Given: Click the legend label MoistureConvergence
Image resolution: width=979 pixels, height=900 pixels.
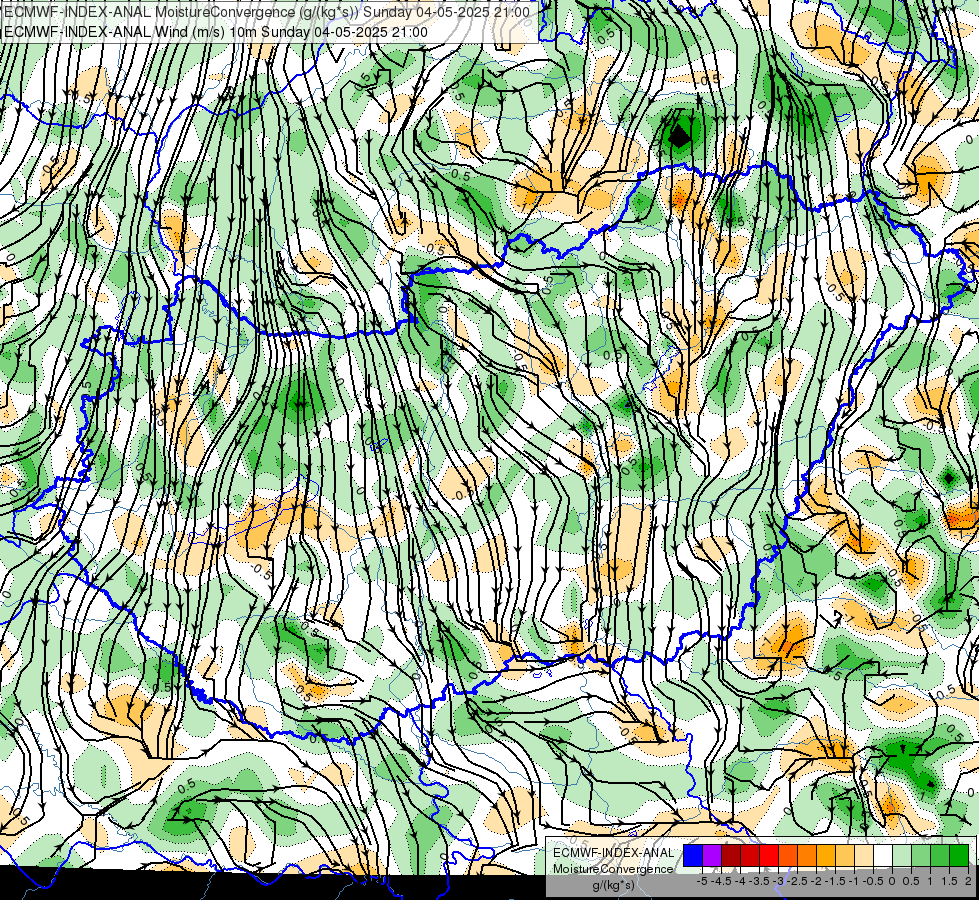Looking at the screenshot, I should coord(613,869).
